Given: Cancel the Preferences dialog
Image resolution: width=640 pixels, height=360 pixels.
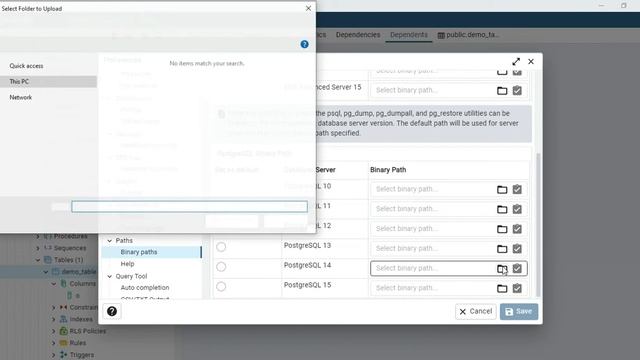Looking at the screenshot, I should click(x=476, y=311).
